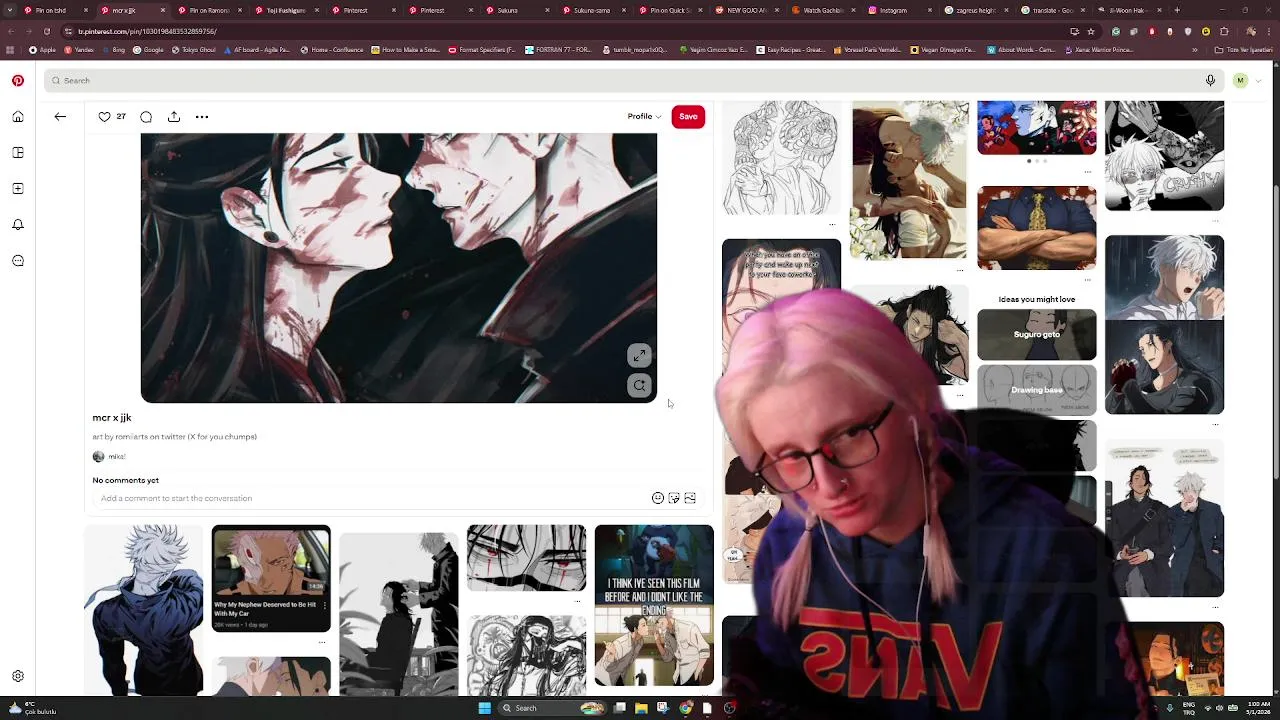The height and width of the screenshot is (720, 1280).
Task: Open pin more options ellipsis
Action: pos(202,117)
